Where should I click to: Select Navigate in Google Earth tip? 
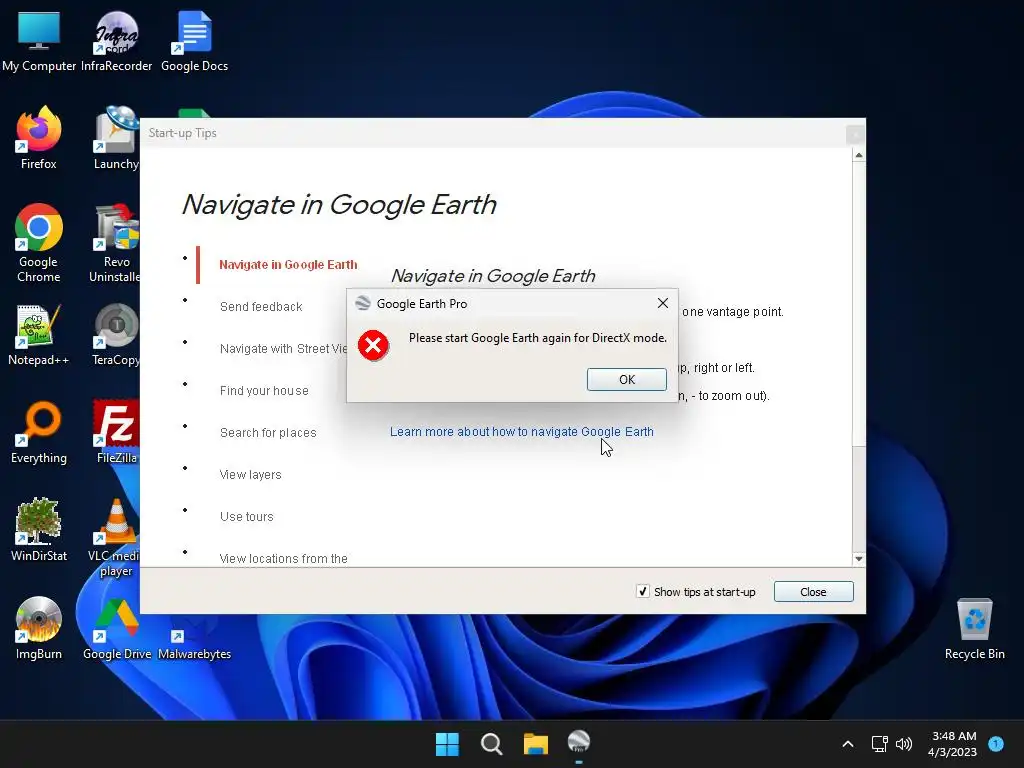(x=288, y=264)
